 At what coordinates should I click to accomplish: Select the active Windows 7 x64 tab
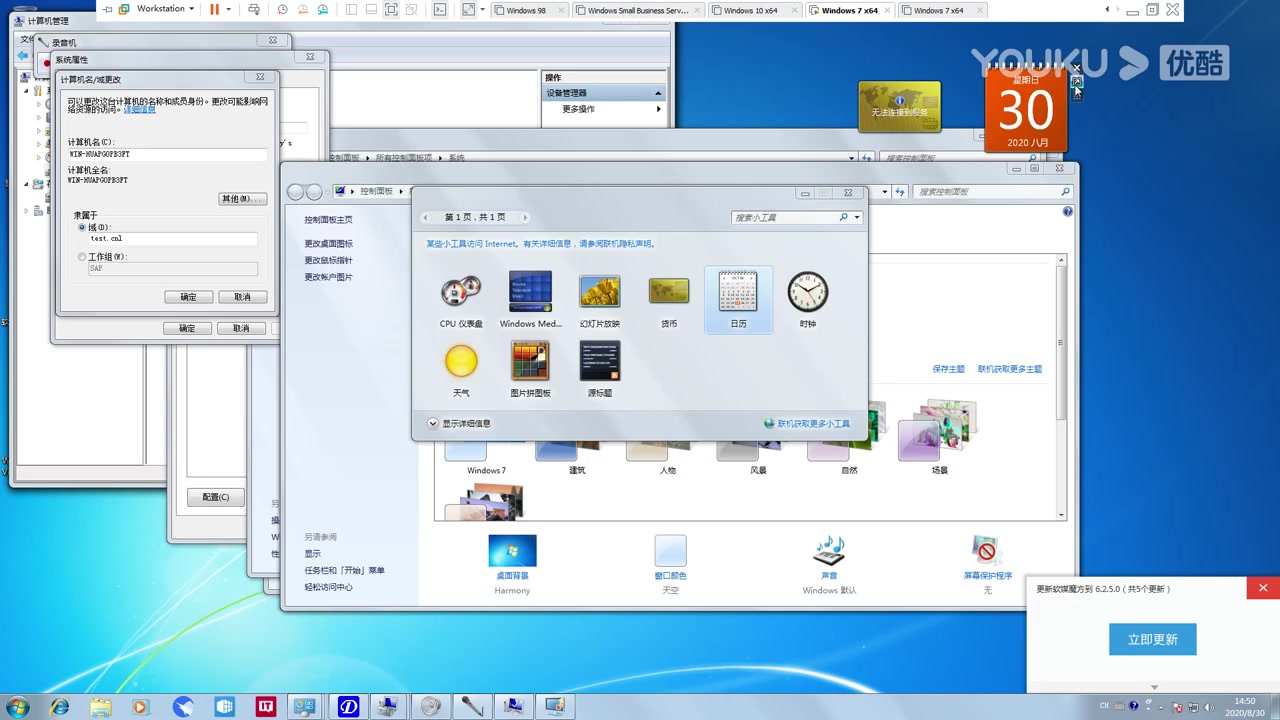[850, 10]
